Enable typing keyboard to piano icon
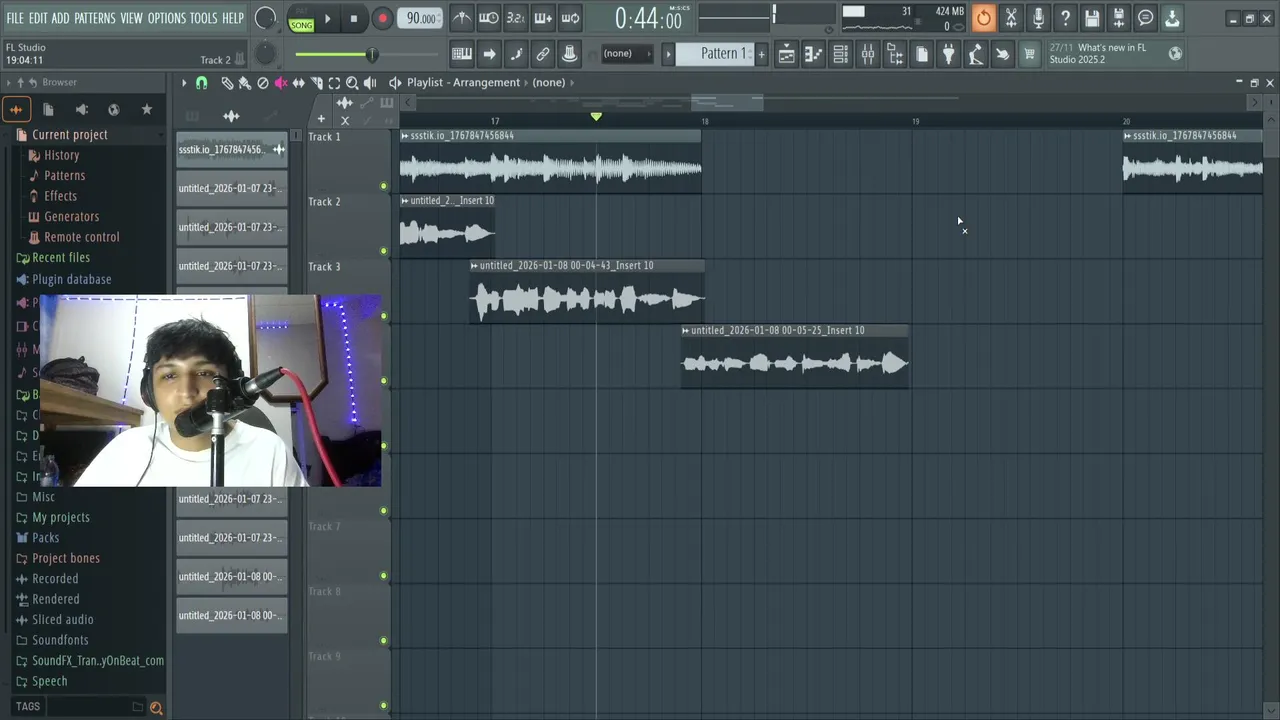Viewport: 1280px width, 720px height. 462,54
